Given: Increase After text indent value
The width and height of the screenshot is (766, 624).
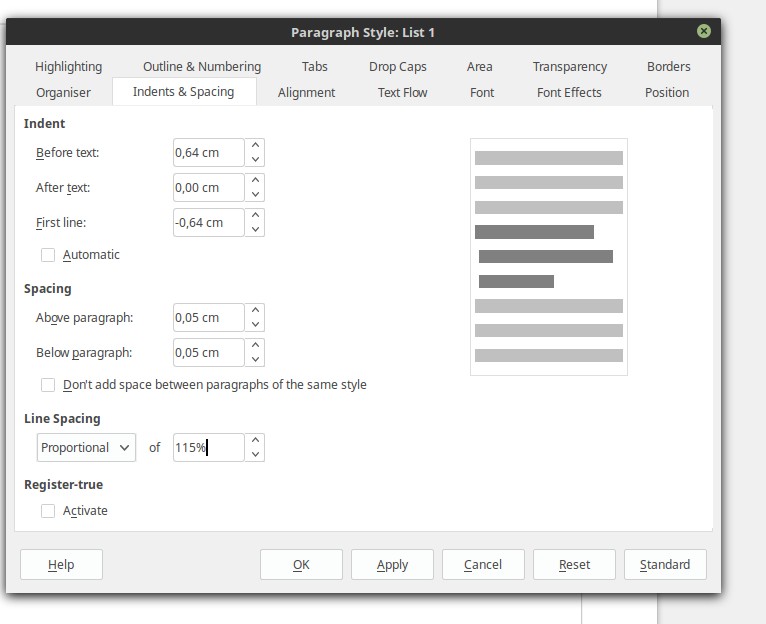Looking at the screenshot, I should (x=255, y=180).
